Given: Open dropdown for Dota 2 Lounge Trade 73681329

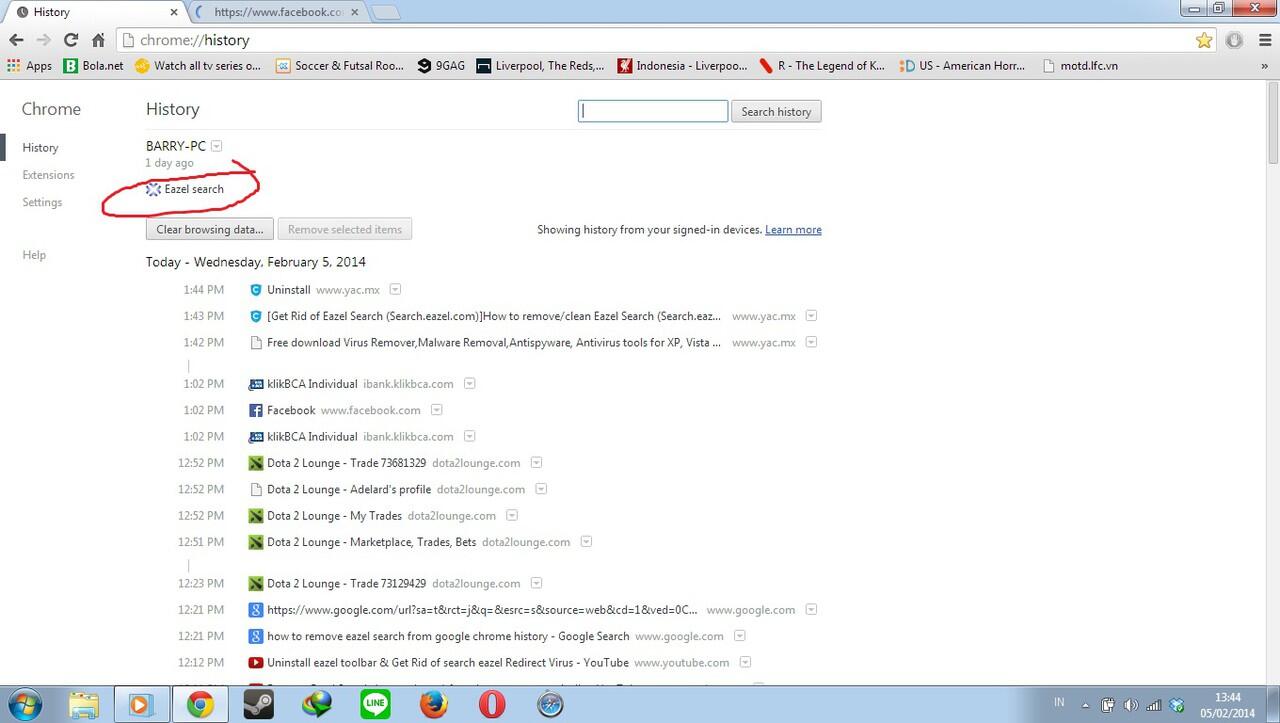Looking at the screenshot, I should click(536, 463).
